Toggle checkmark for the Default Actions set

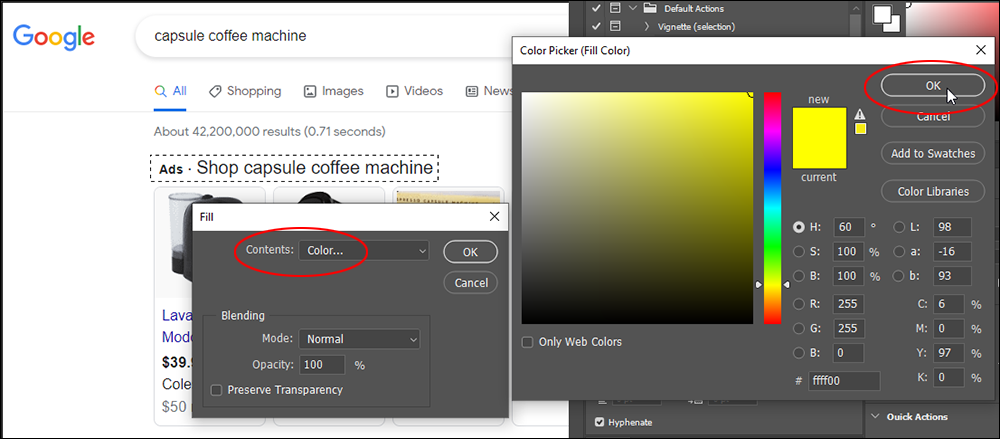tap(596, 8)
